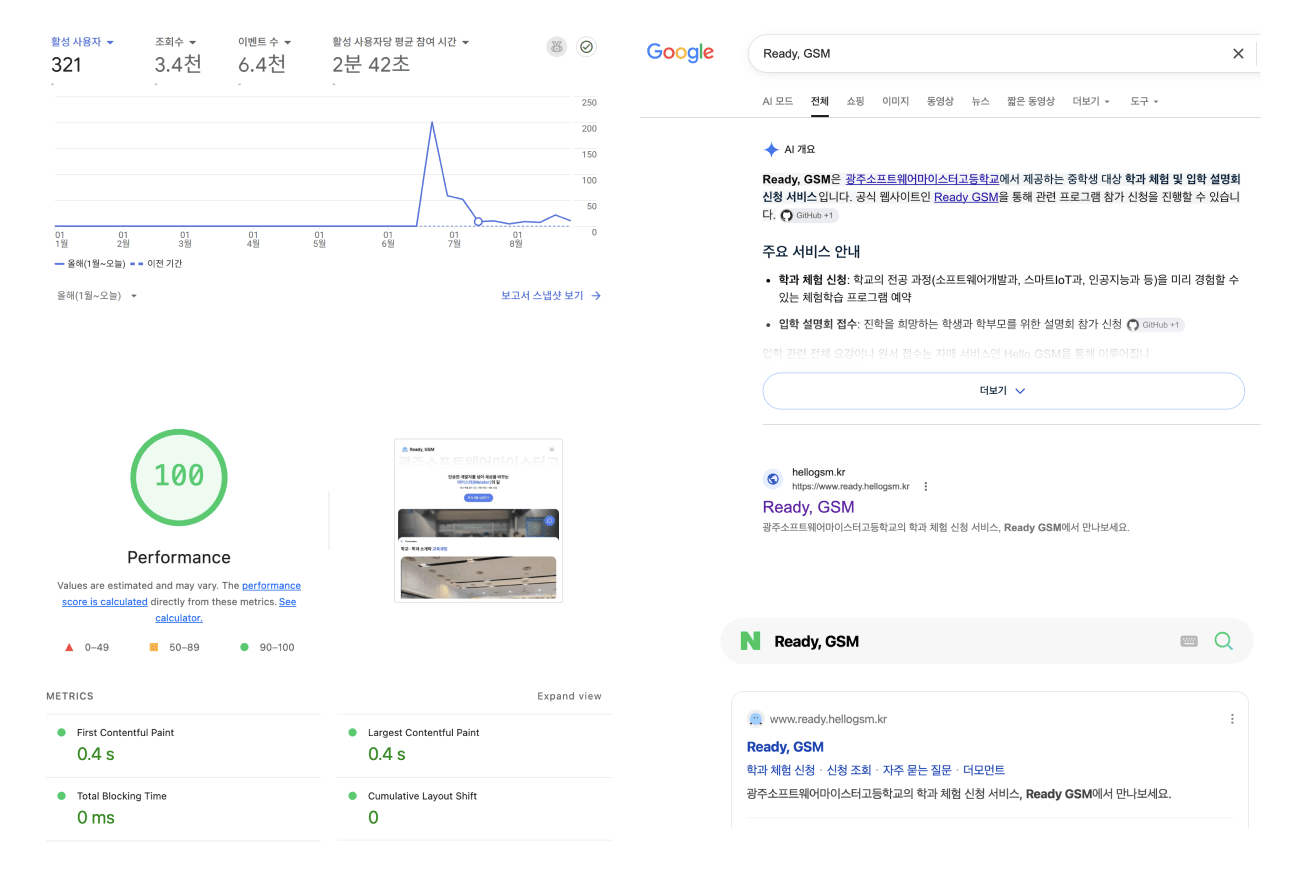This screenshot has height=870, width=1310.
Task: Click the GitHub +1 chip in the first paragraph
Action: 808,215
